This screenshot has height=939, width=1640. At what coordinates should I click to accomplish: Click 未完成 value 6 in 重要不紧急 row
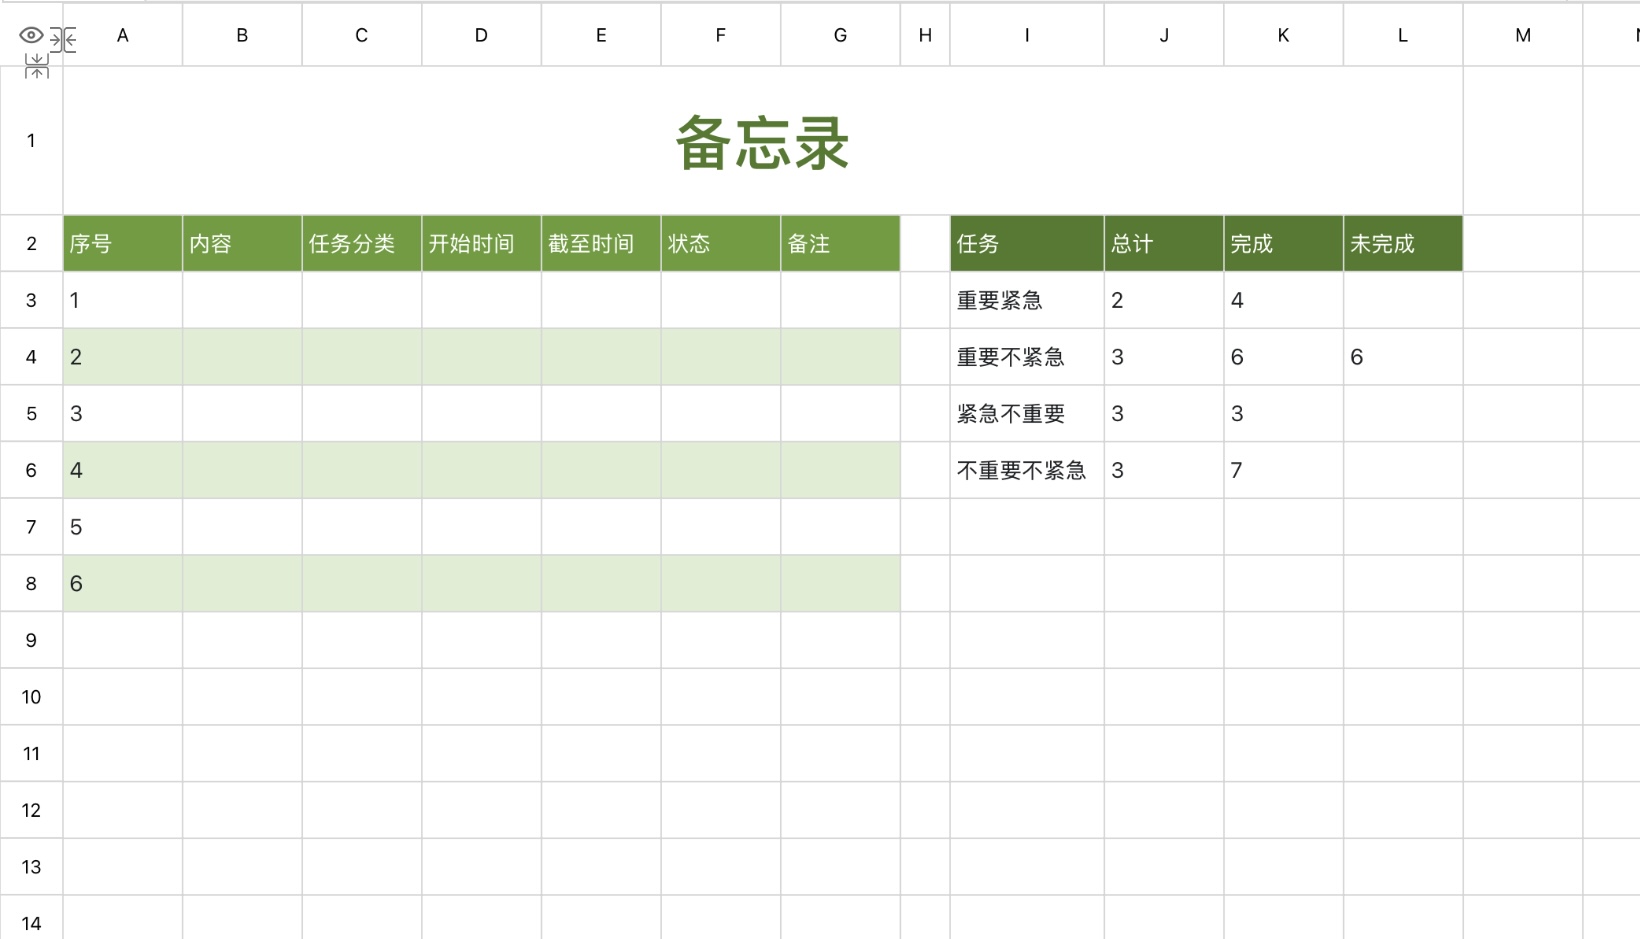(1403, 357)
